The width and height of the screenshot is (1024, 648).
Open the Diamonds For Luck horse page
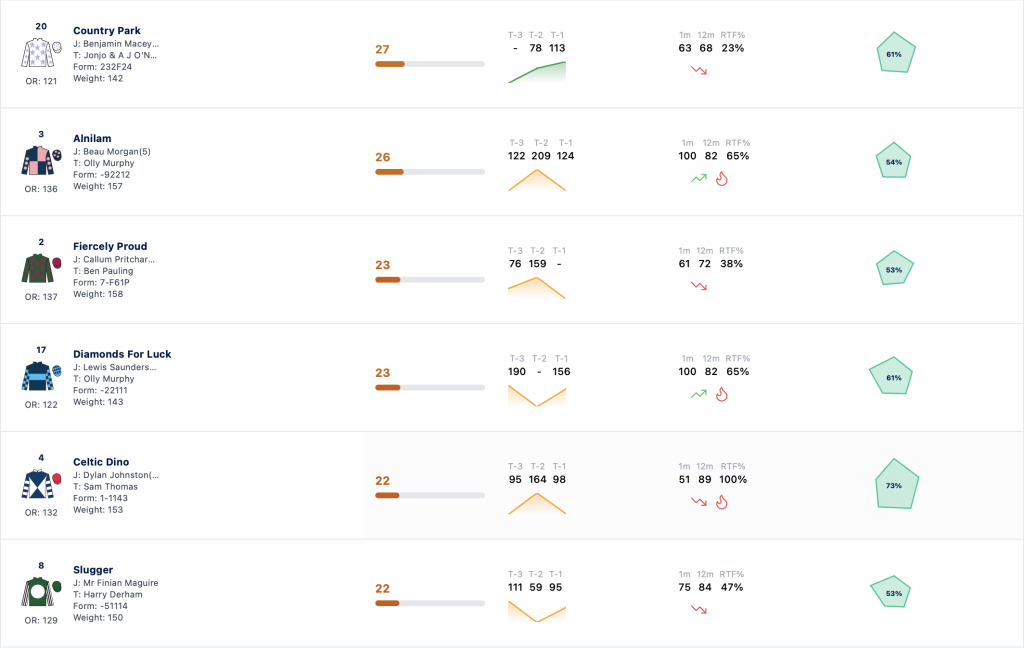tap(122, 354)
